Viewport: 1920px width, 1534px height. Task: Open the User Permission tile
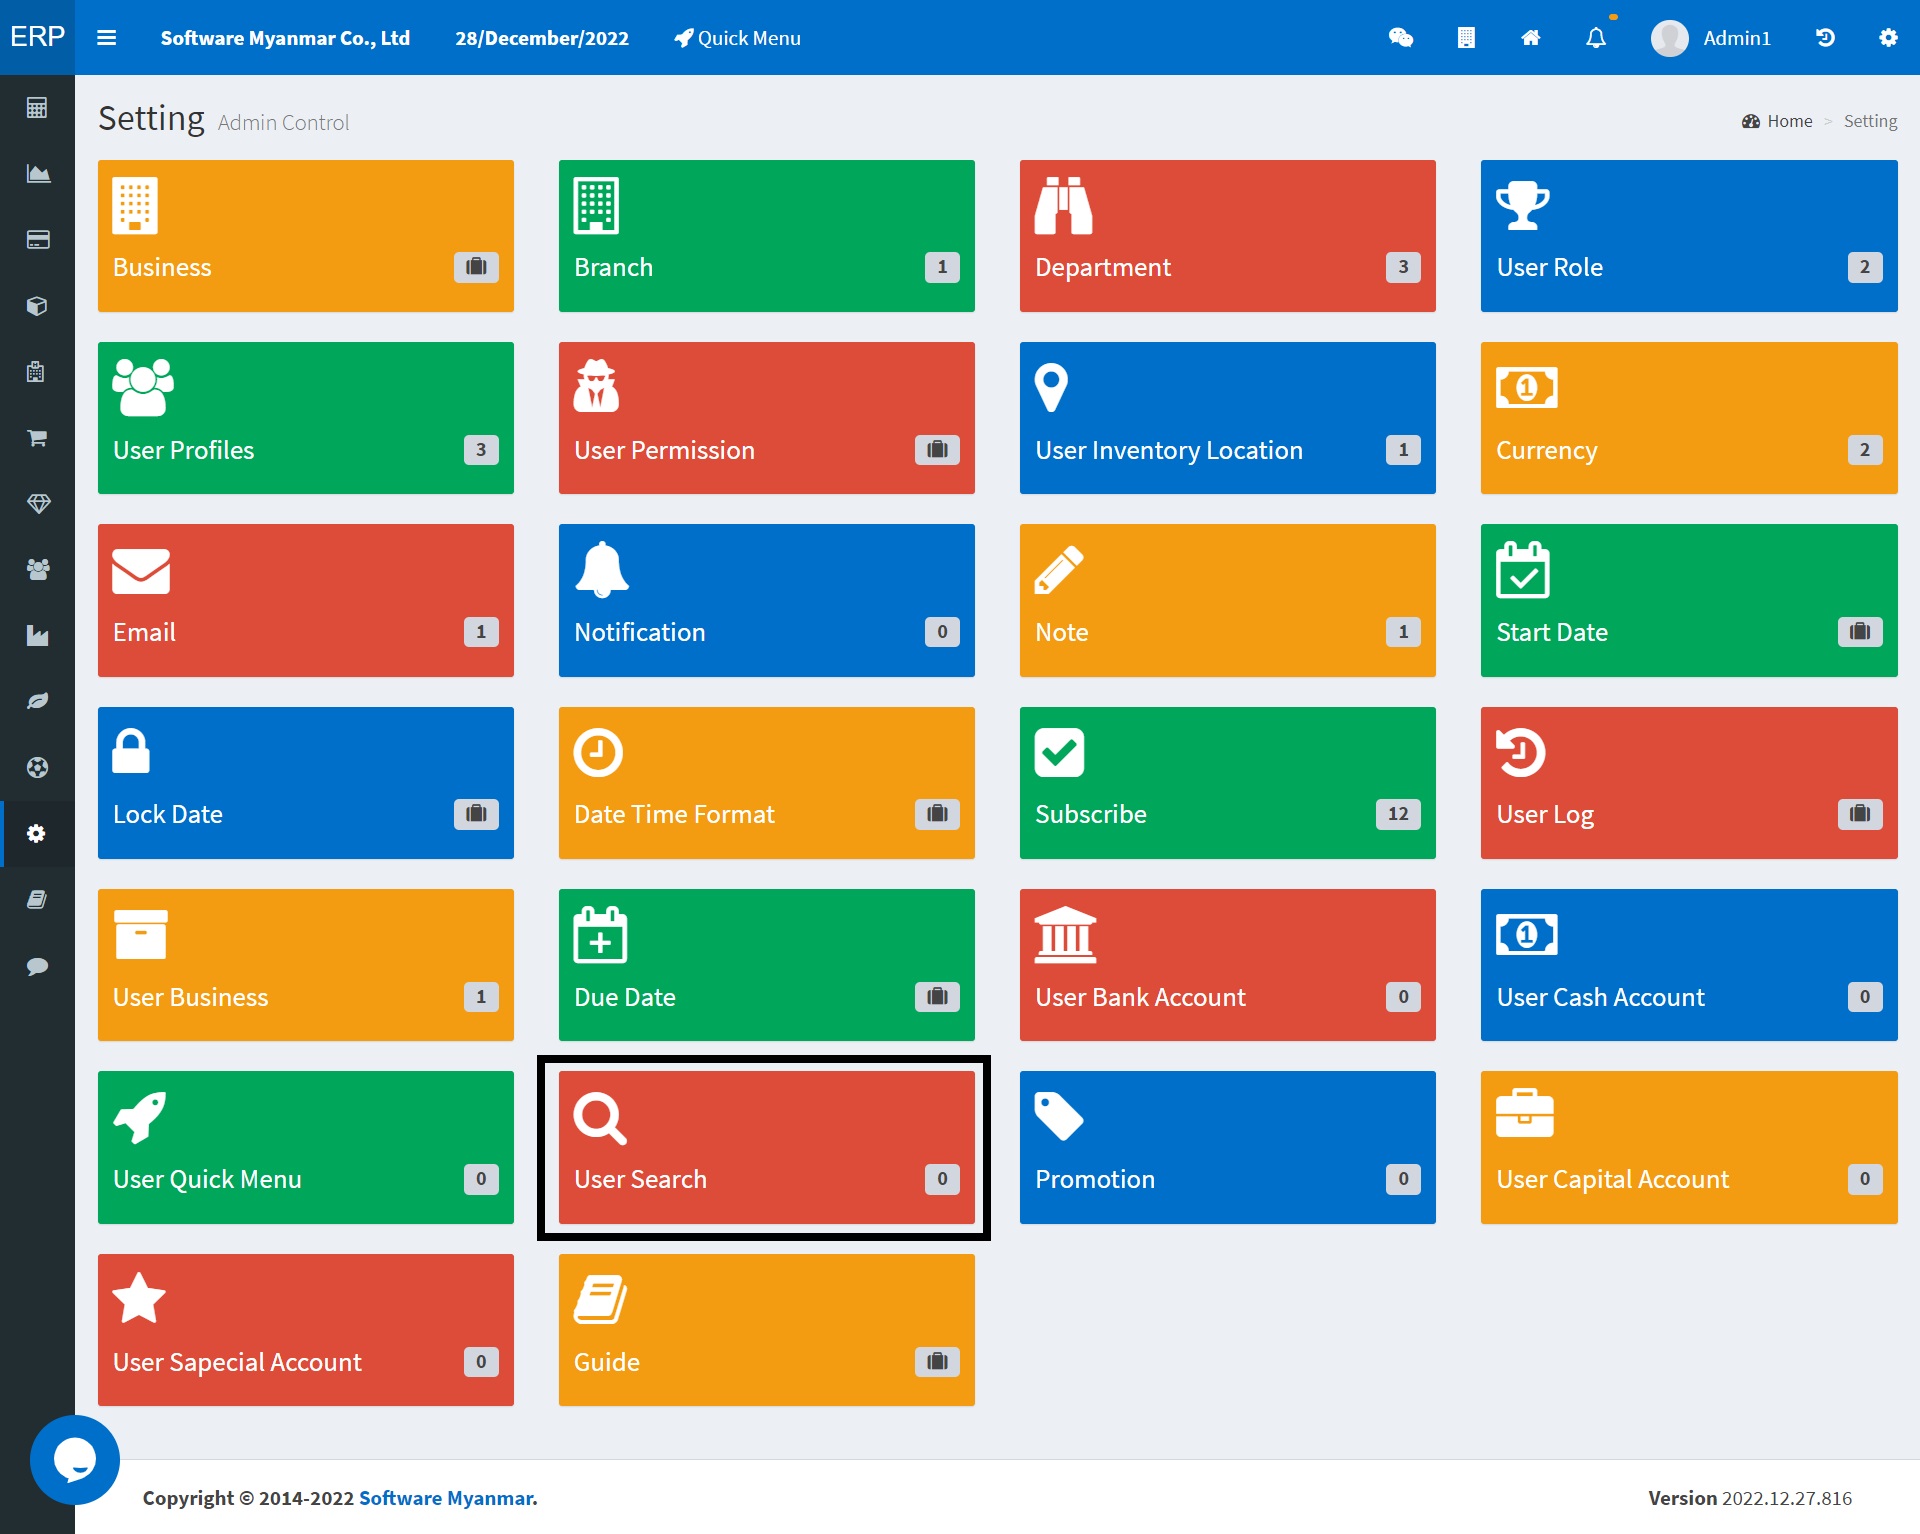(767, 418)
